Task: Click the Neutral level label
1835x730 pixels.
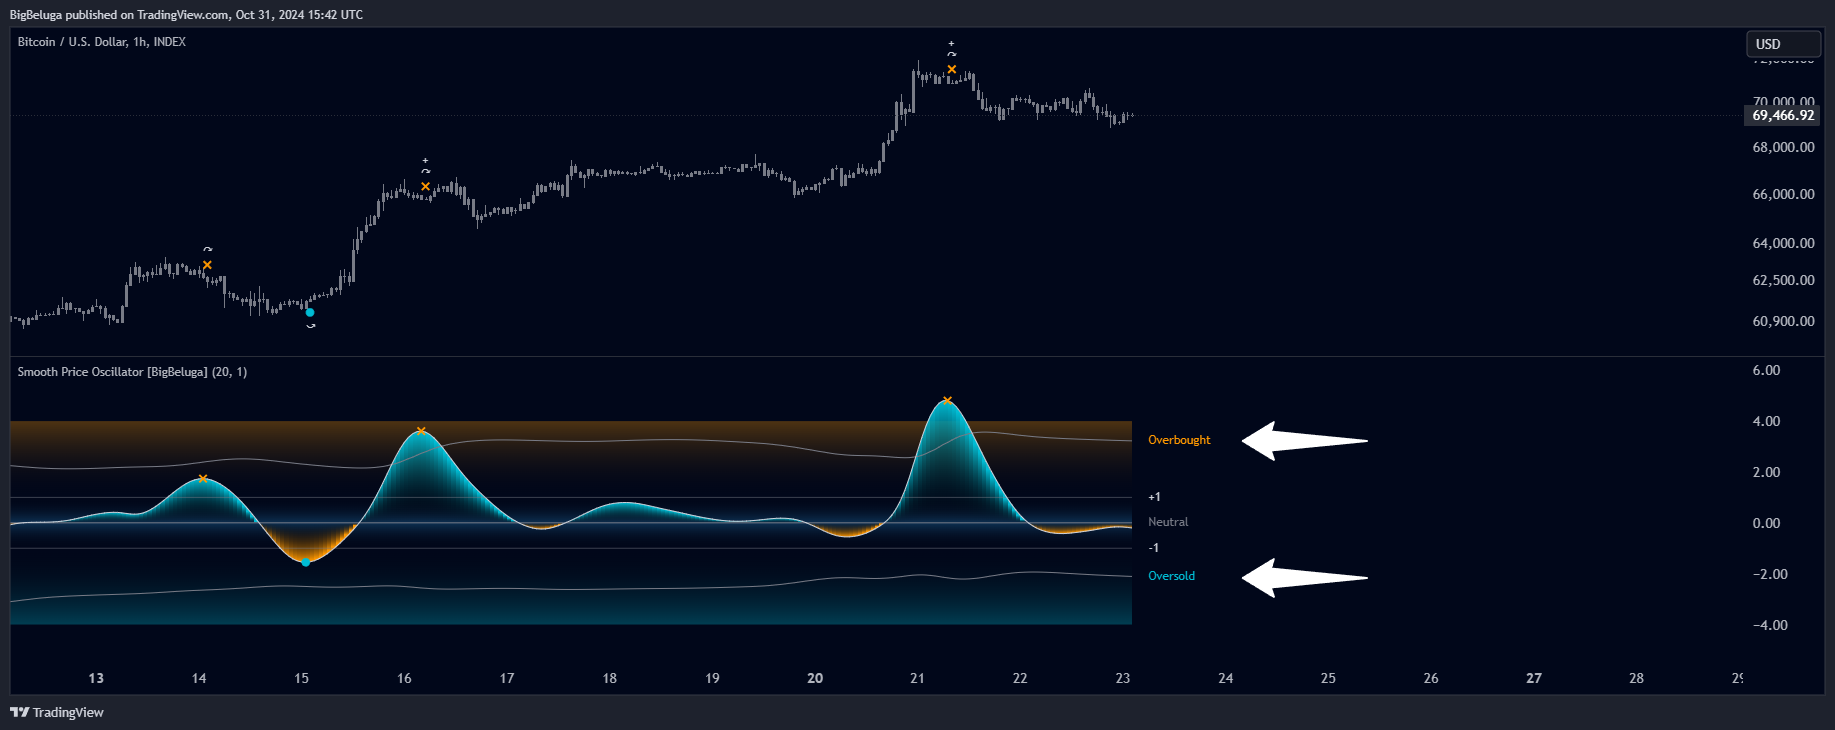Action: click(x=1168, y=522)
